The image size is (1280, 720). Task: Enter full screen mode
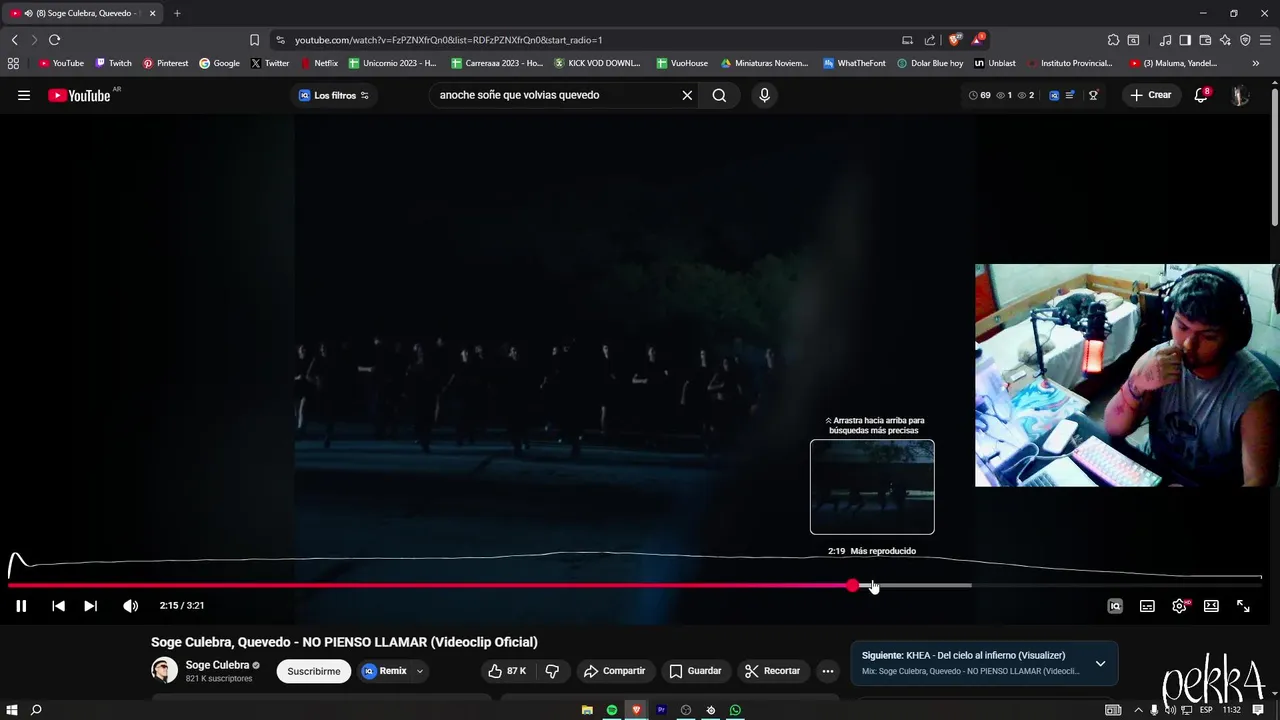point(1243,606)
